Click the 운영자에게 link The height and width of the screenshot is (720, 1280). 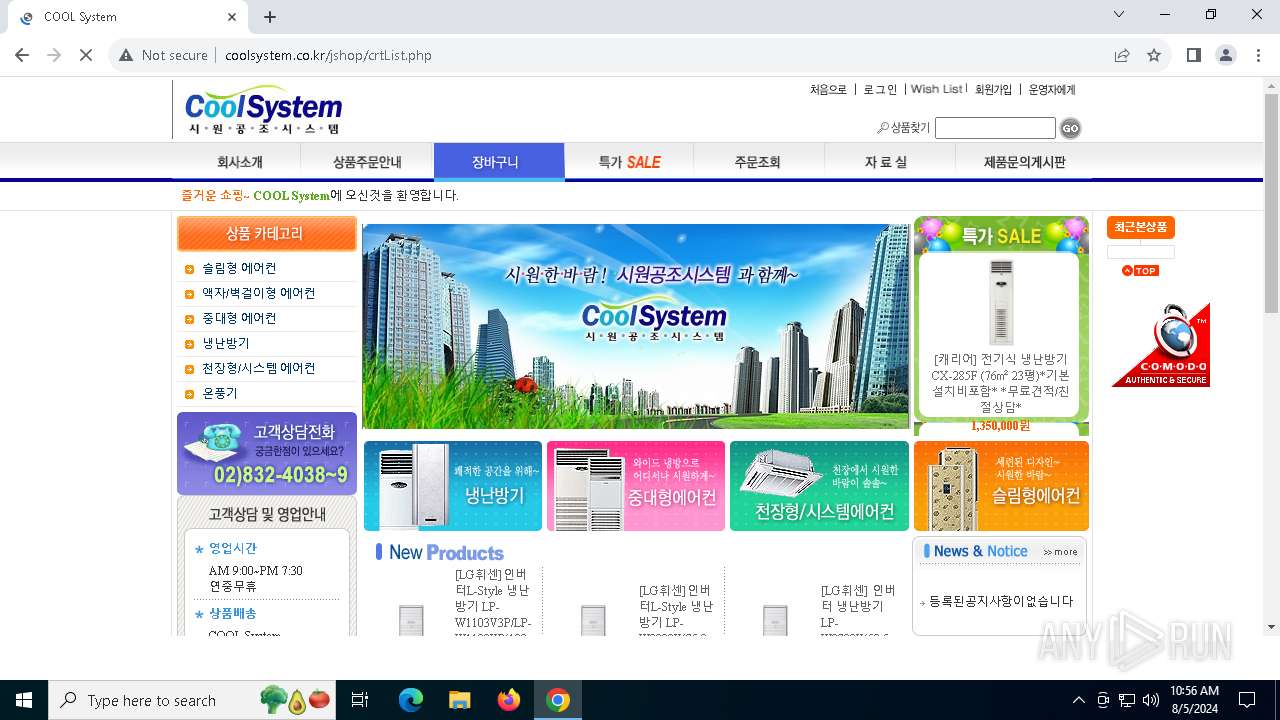tap(1052, 90)
